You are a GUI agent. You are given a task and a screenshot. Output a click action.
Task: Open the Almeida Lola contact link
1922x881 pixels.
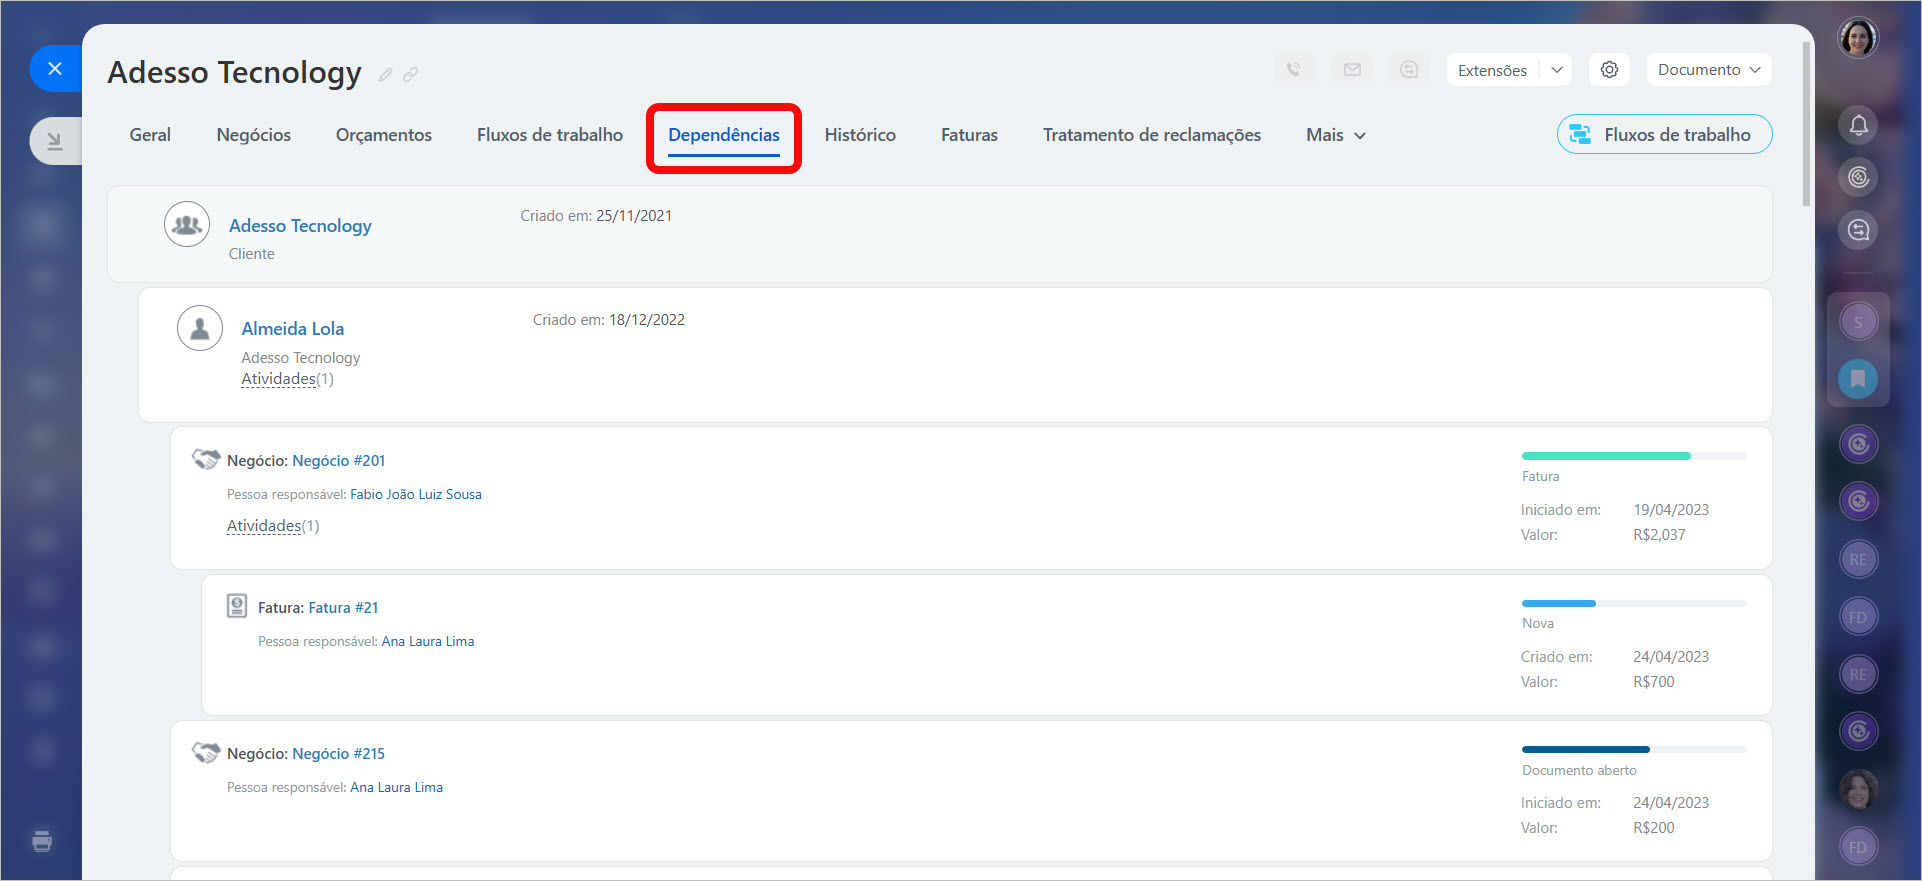tap(293, 329)
